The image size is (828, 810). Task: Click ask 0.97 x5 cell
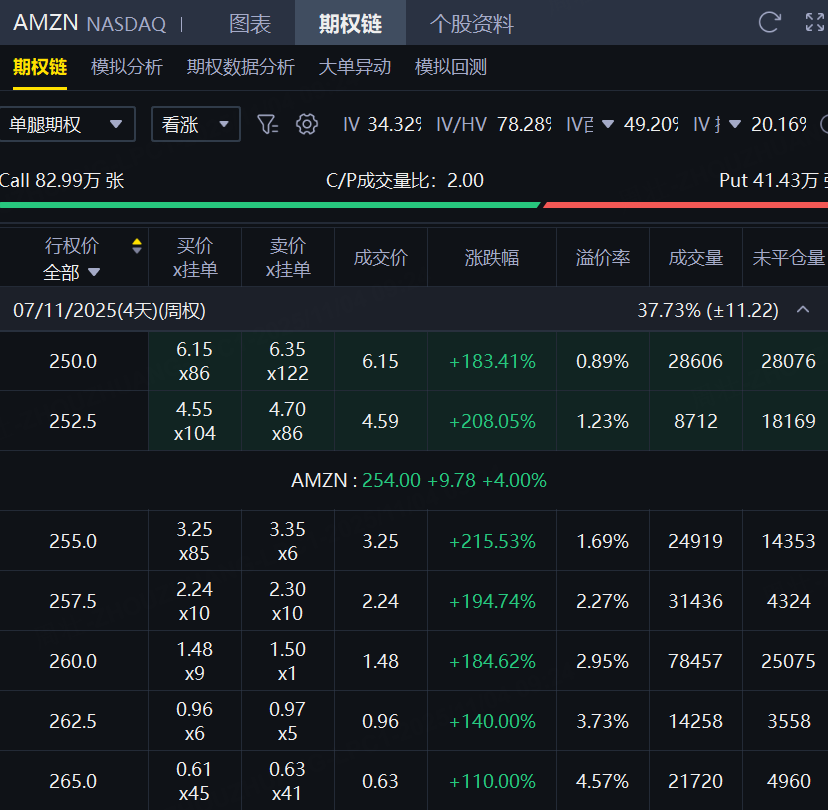coord(288,721)
